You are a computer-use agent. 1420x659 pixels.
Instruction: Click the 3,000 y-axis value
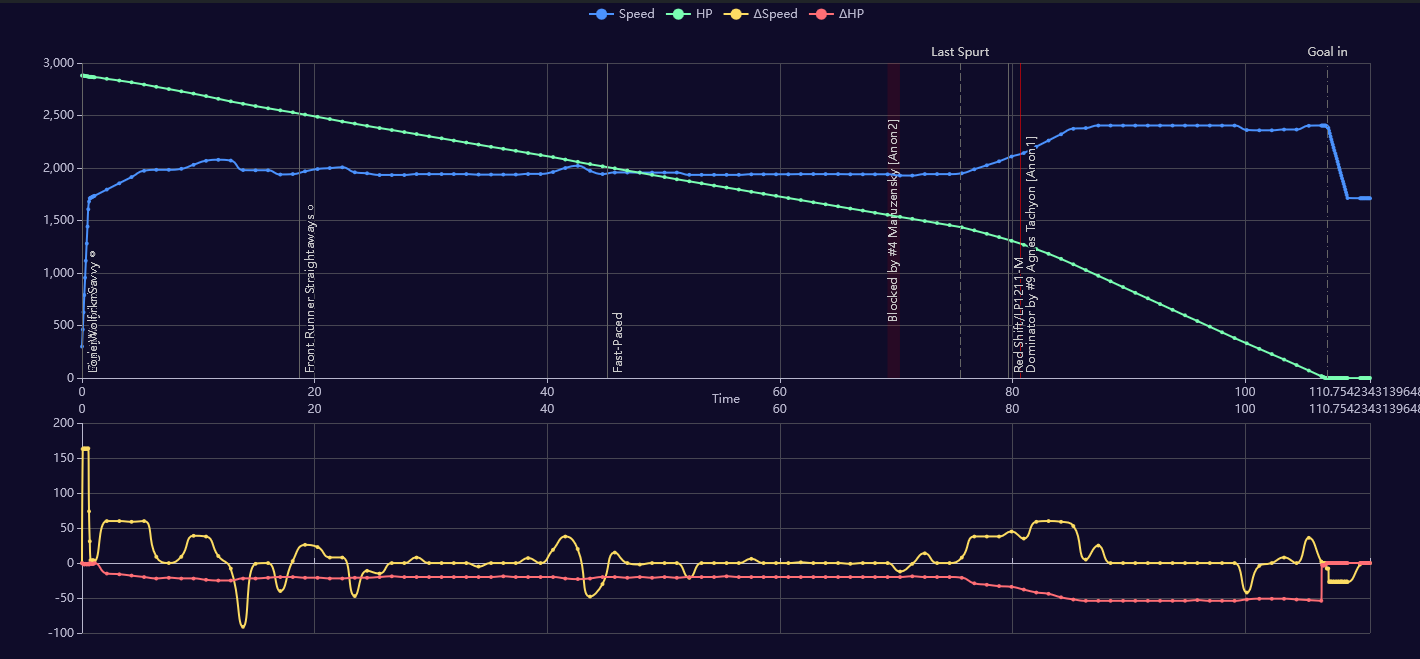click(x=59, y=63)
